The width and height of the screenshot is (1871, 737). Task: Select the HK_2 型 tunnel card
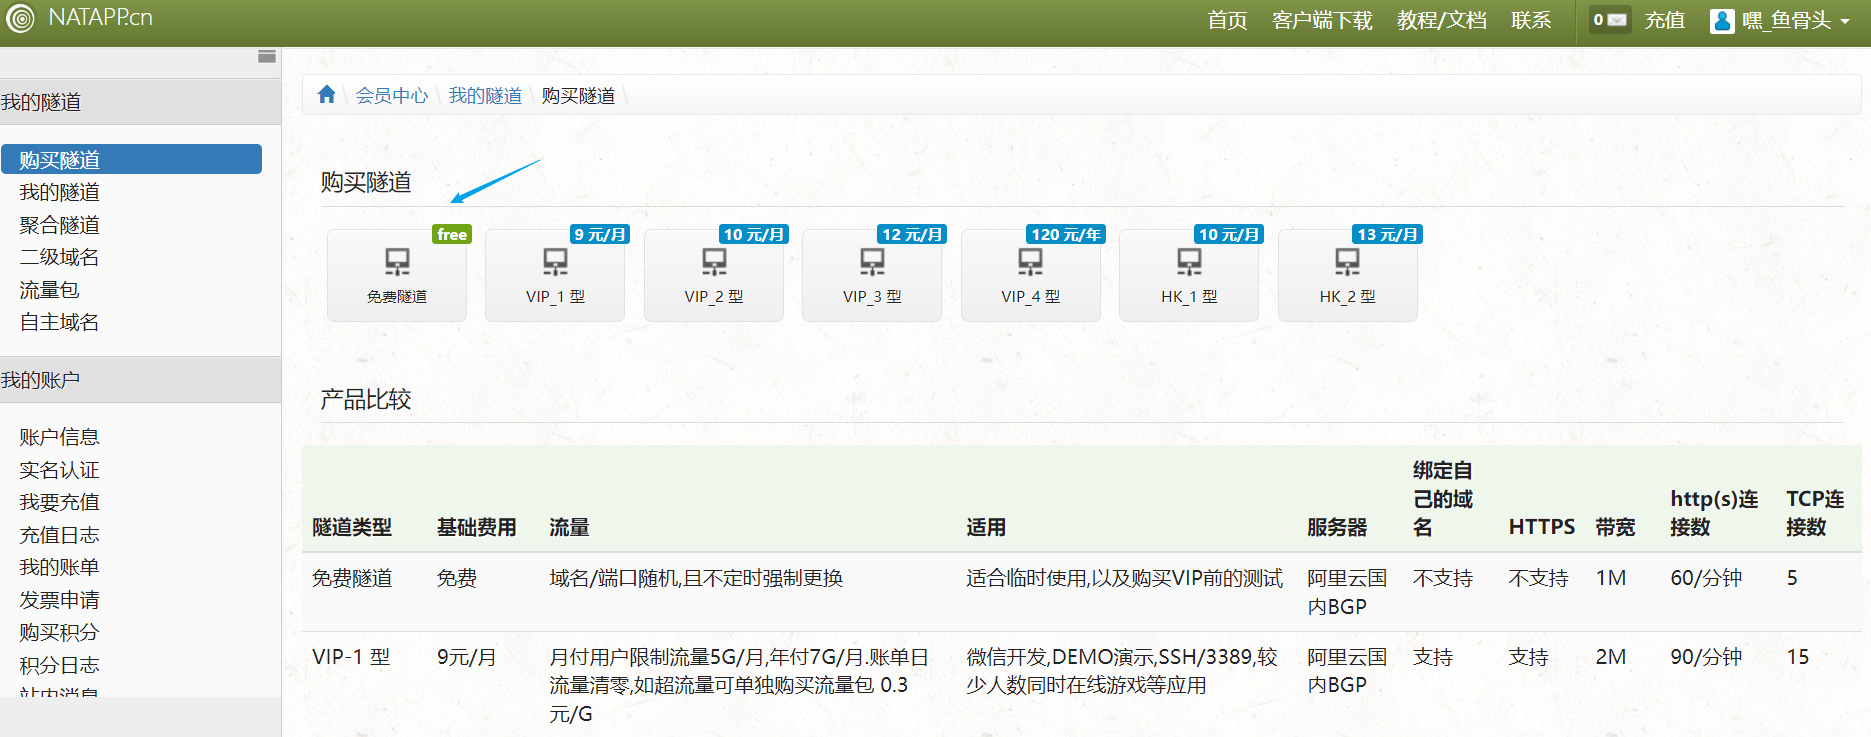[1348, 275]
